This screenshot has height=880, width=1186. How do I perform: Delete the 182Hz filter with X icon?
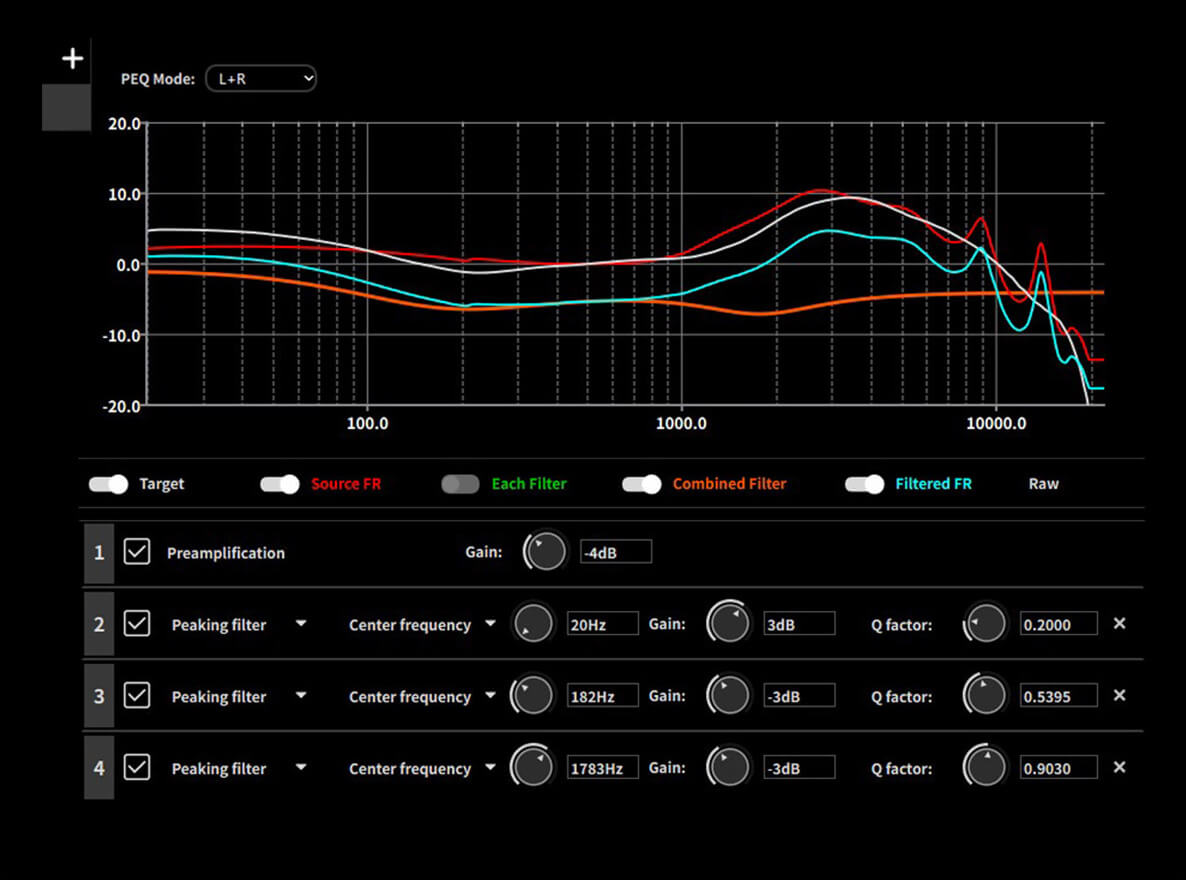(1119, 695)
